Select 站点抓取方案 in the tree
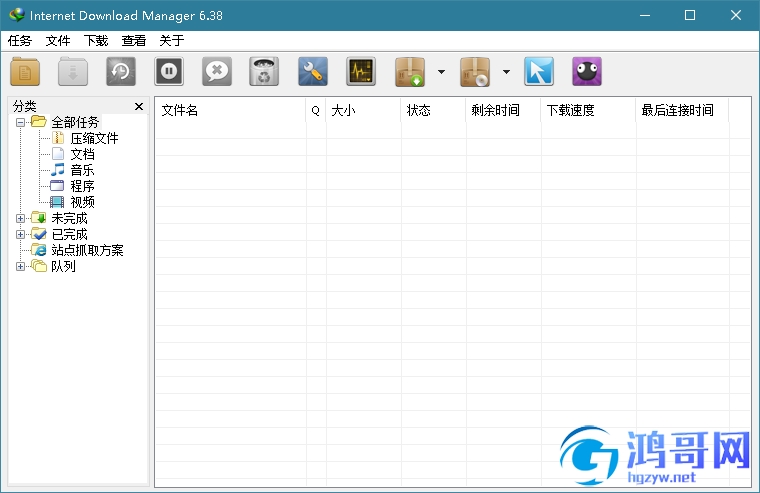 tap(87, 250)
